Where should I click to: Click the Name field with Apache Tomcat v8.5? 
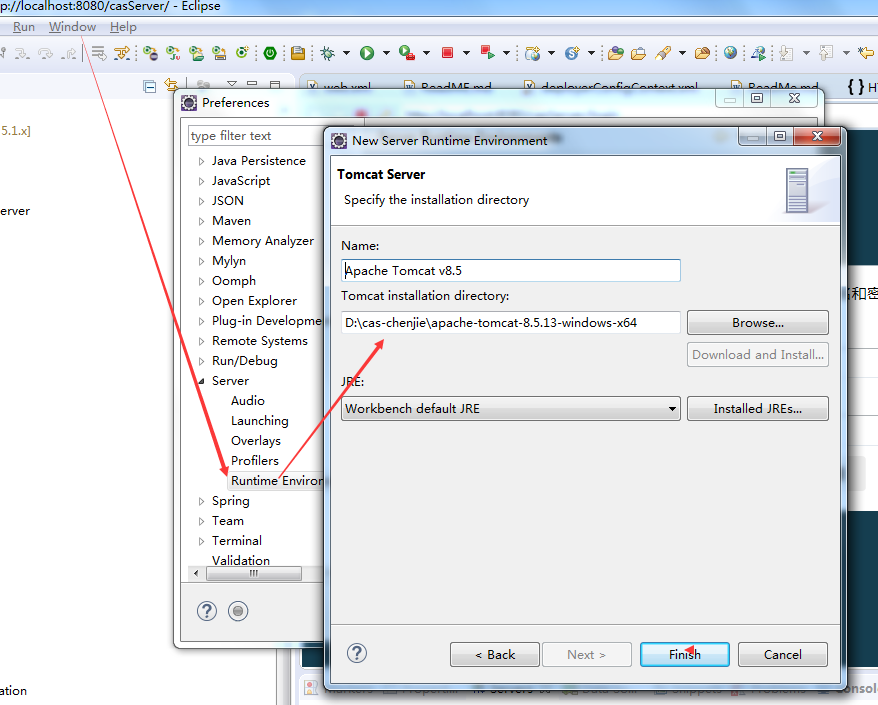(511, 270)
